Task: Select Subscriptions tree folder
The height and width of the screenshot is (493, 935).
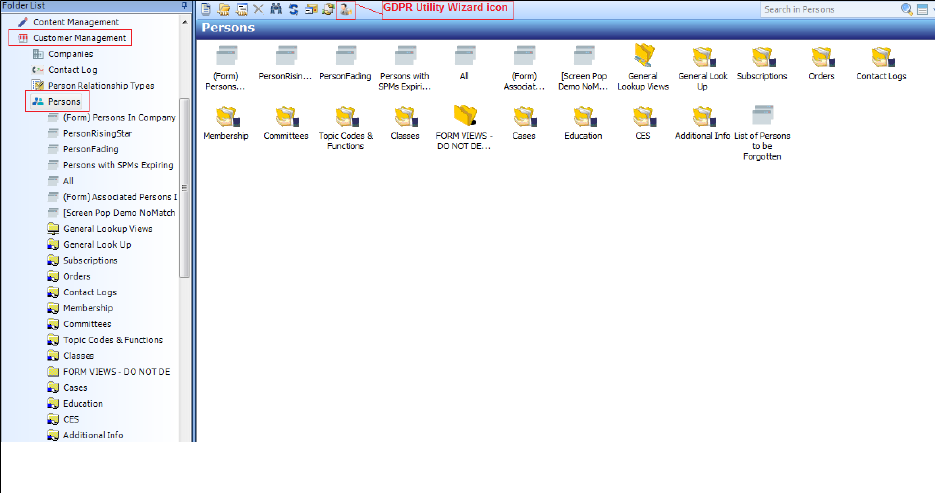Action: pos(90,261)
